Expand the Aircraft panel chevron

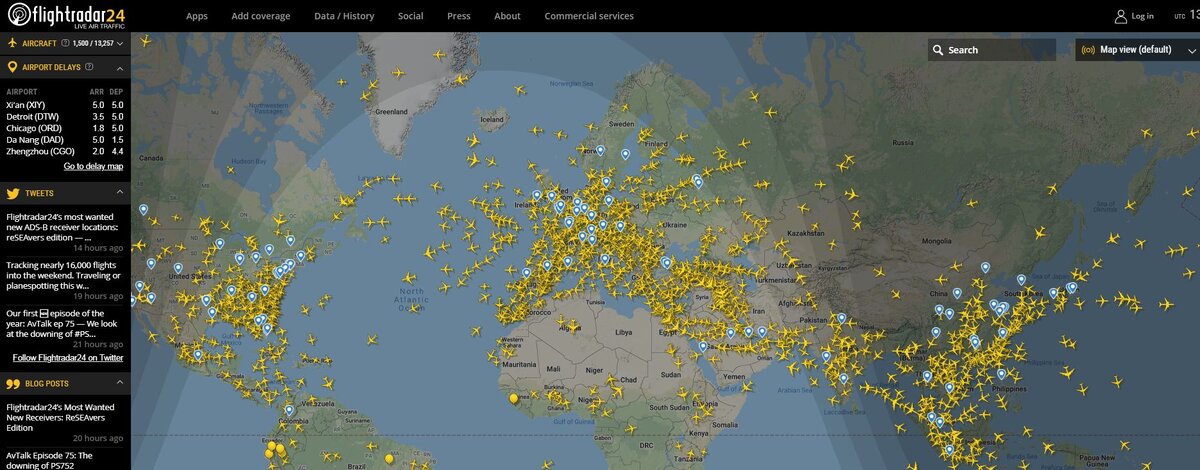120,44
